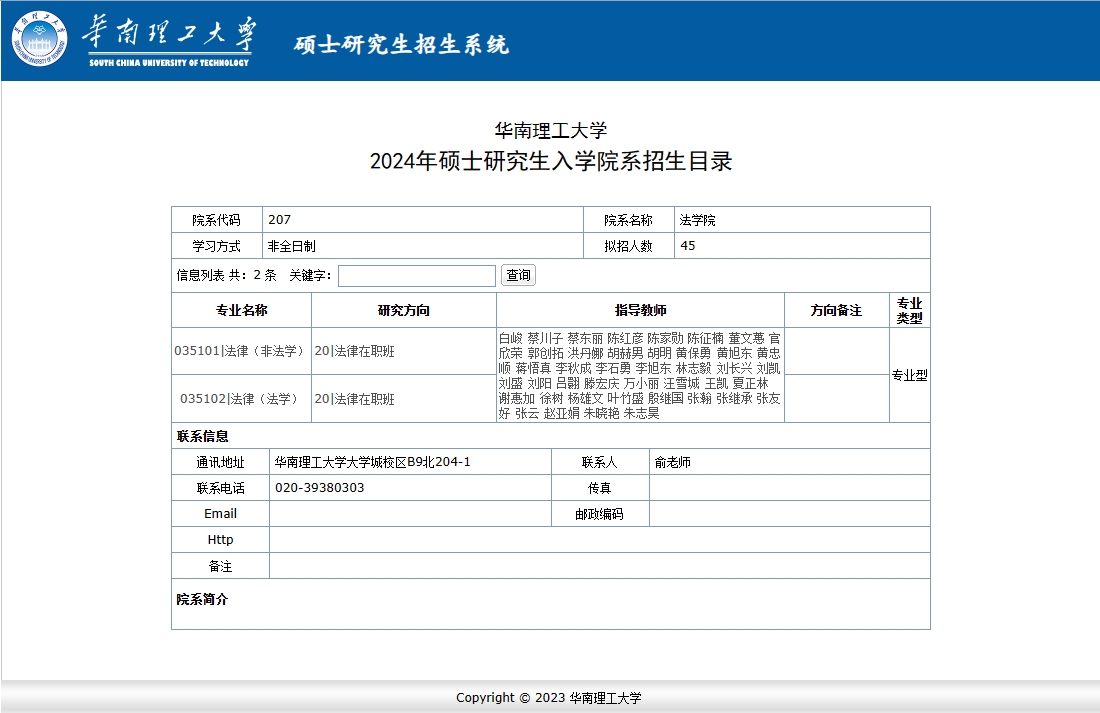
Task: Click the Copyright © 2023 华南理工大学 footer
Action: 549,698
